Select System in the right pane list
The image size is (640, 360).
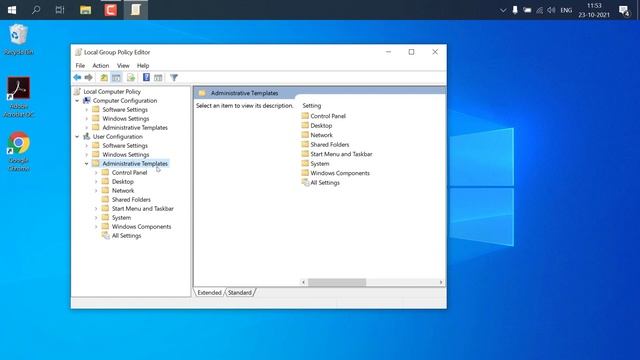[320, 163]
